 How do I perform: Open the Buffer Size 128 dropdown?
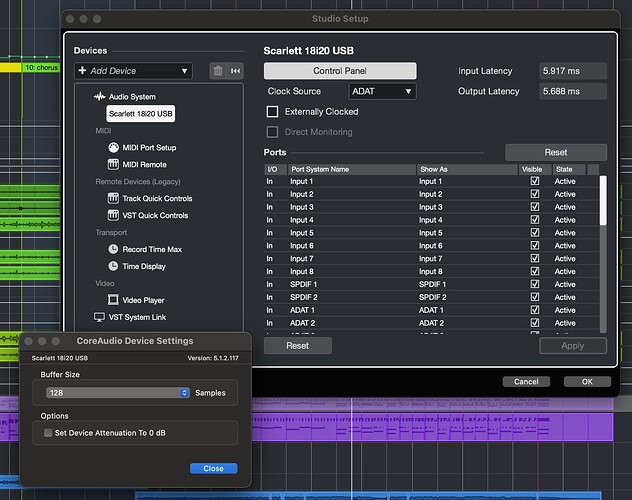pyautogui.click(x=117, y=393)
